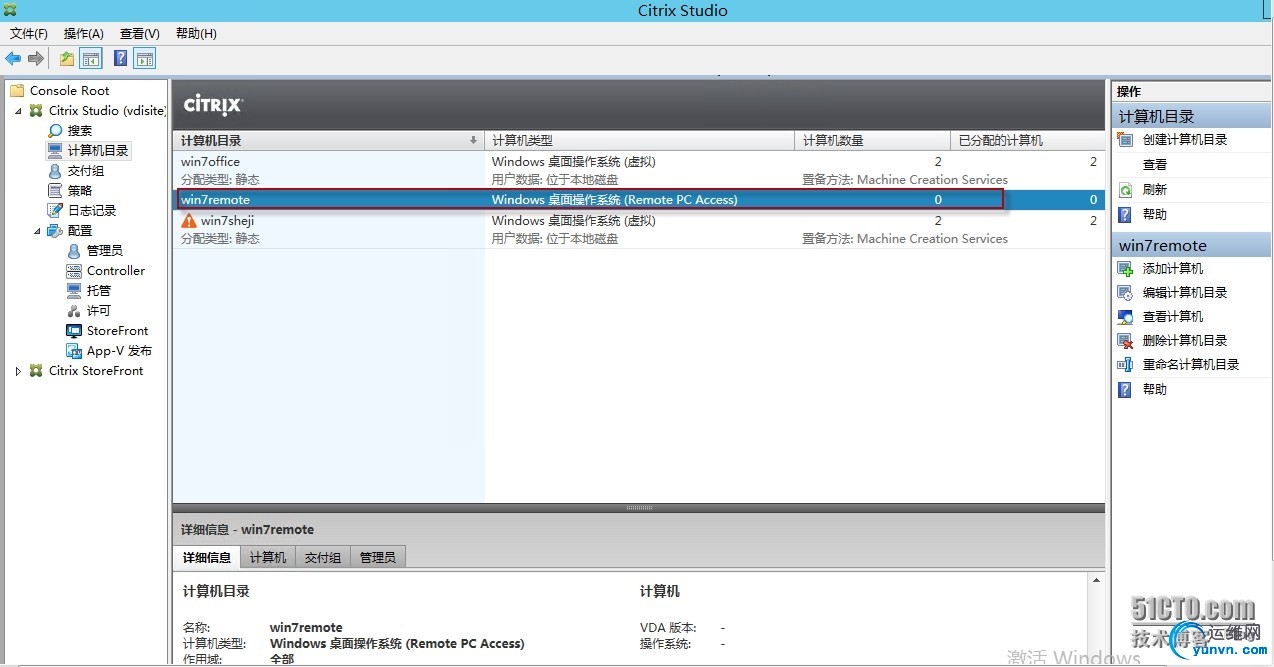This screenshot has height=667, width=1274.
Task: Select Citrix StoreFront tree item
Action: pyautogui.click(x=96, y=371)
